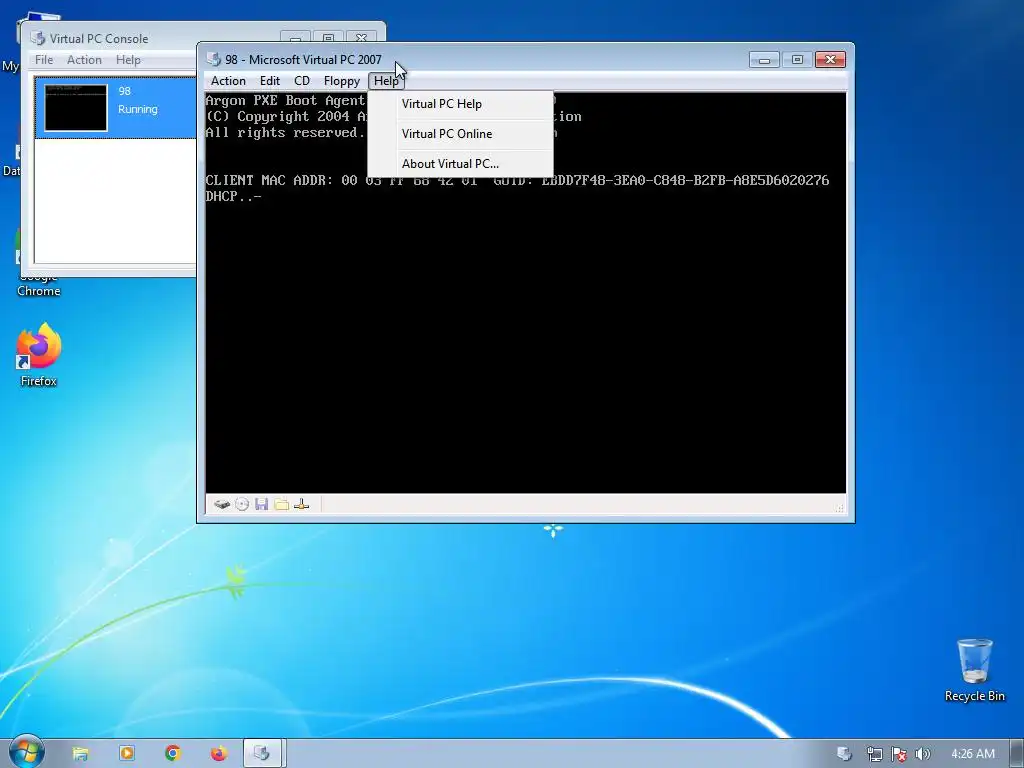
Task: Close the 98 Virtual PC window
Action: 830,60
